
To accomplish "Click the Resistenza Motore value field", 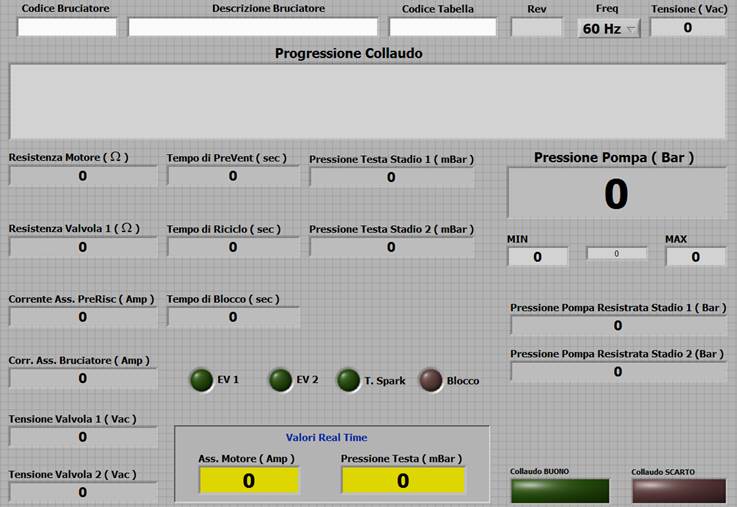I will (83, 177).
